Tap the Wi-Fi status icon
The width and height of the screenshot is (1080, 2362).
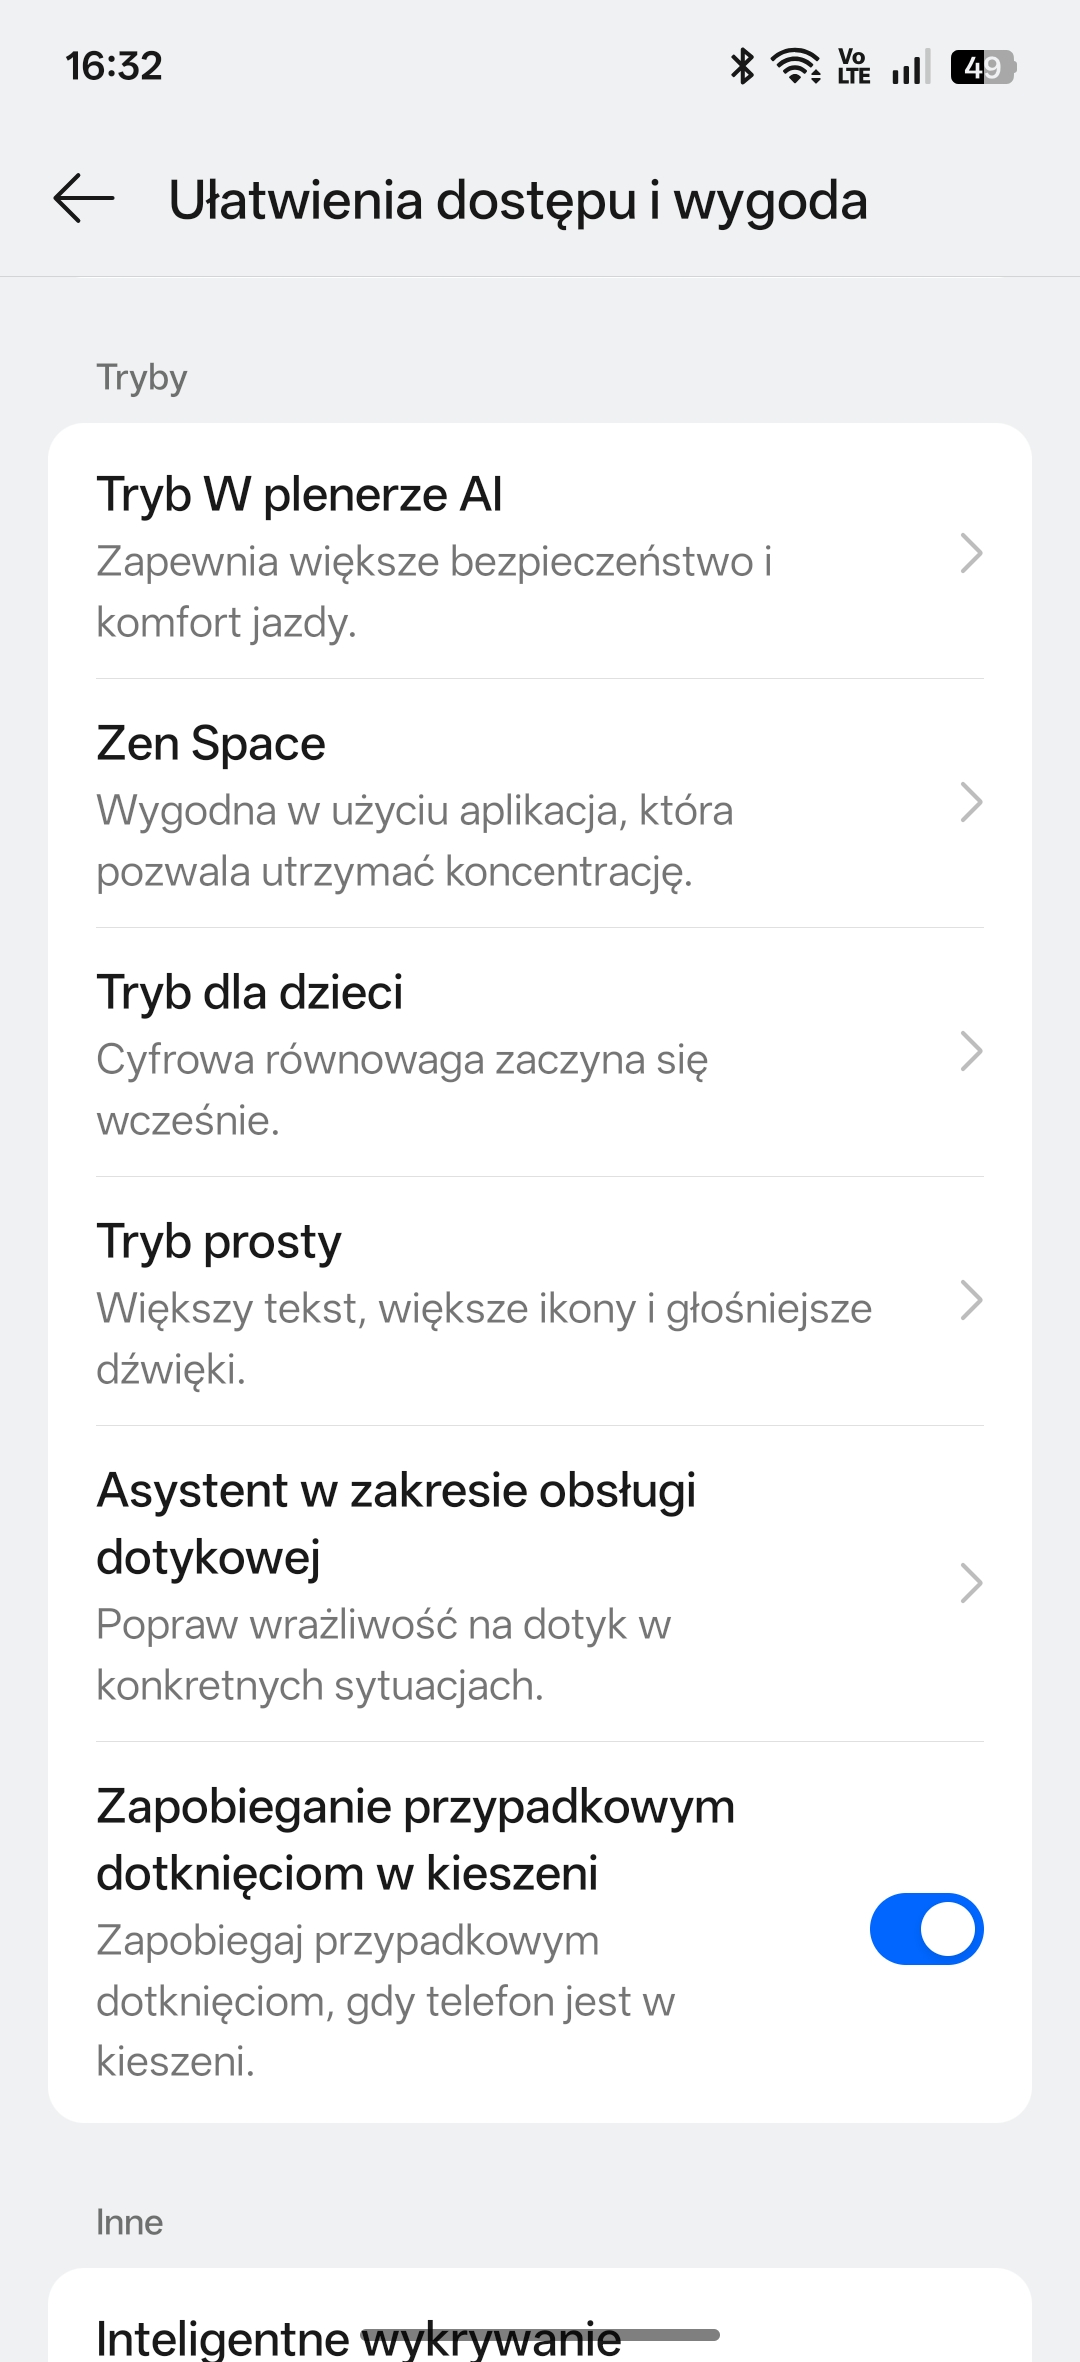796,67
